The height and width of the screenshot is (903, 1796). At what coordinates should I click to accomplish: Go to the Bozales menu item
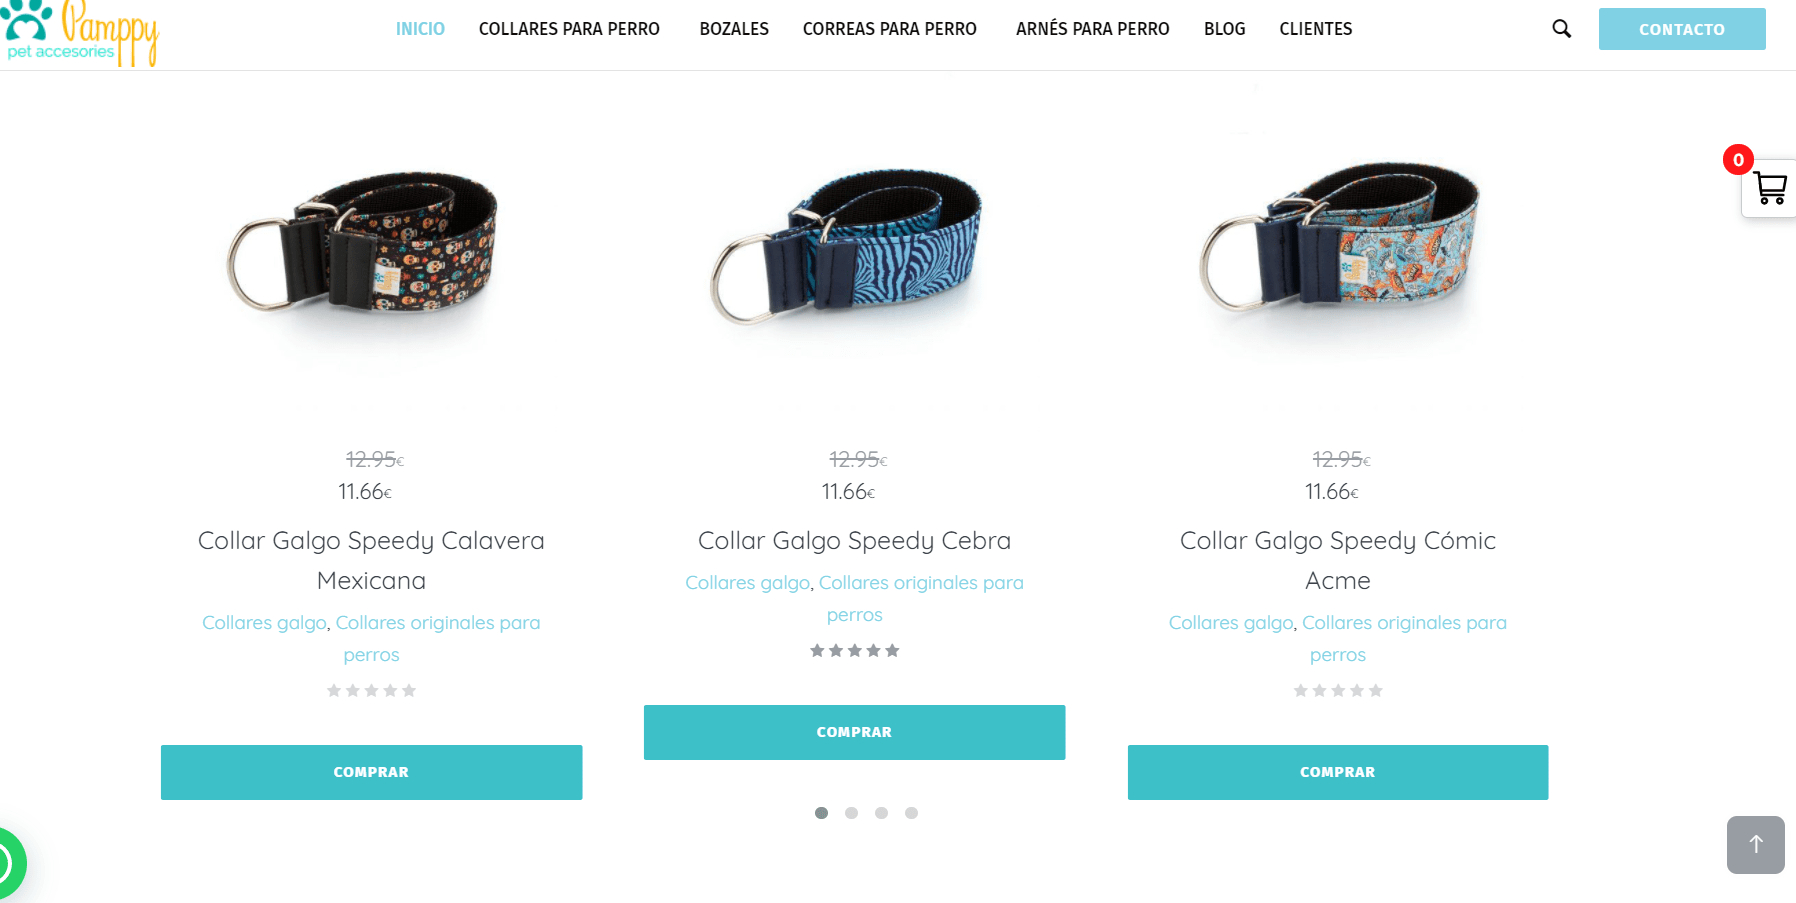734,29
